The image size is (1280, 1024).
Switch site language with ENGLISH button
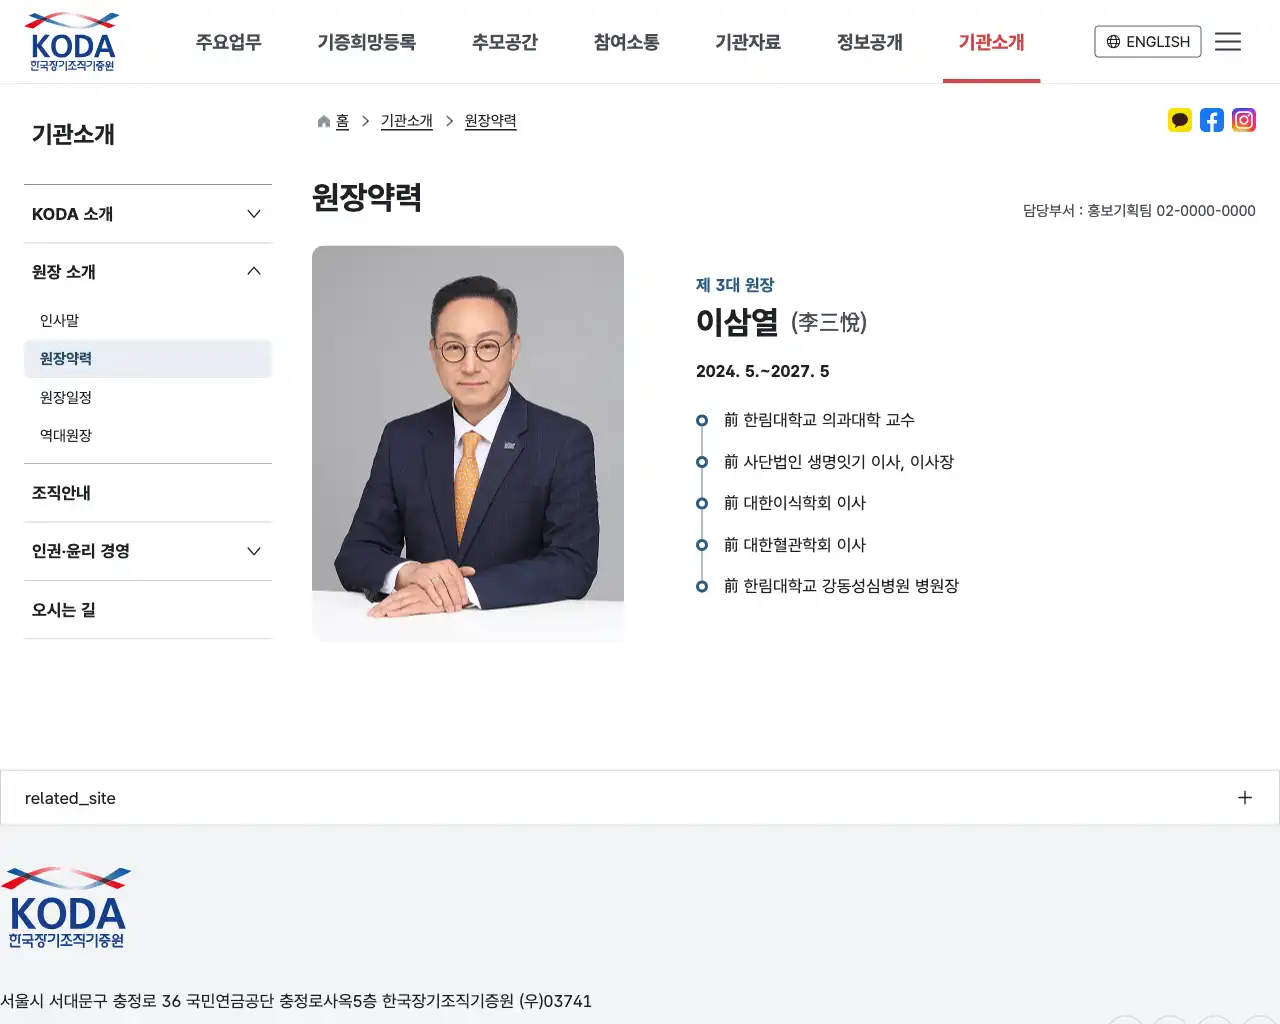click(1147, 42)
